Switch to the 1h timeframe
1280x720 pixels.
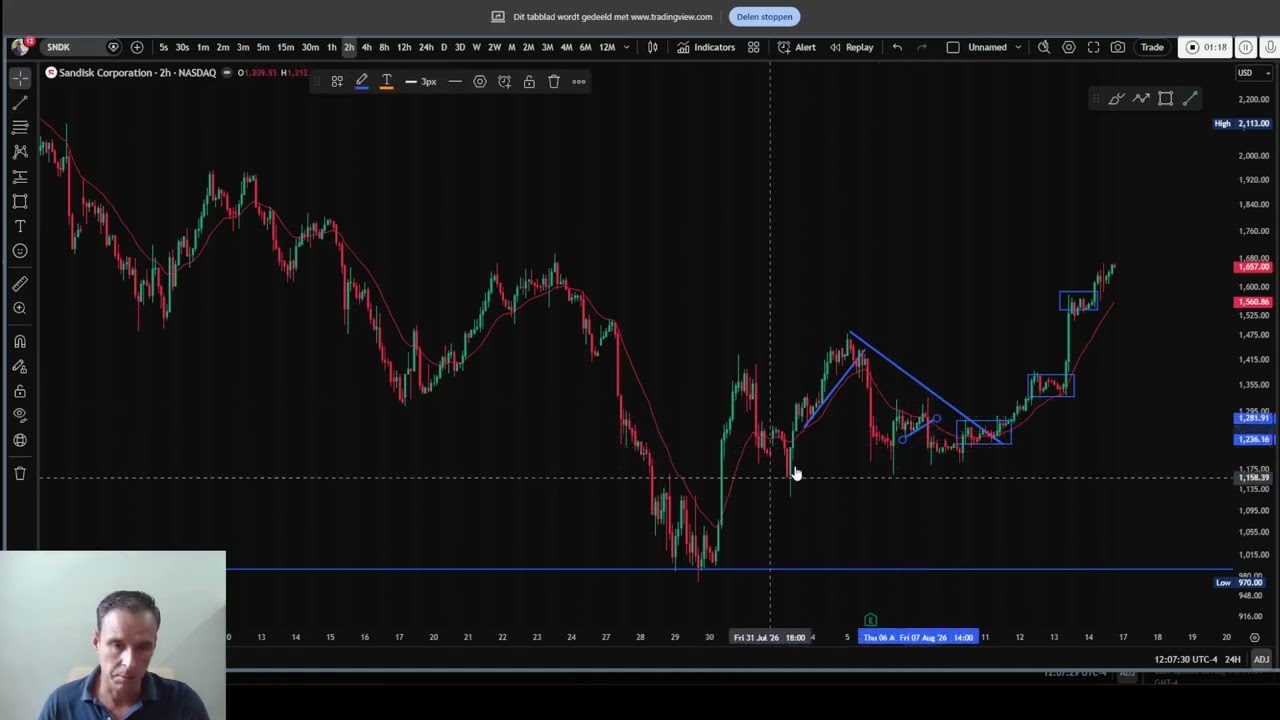332,47
